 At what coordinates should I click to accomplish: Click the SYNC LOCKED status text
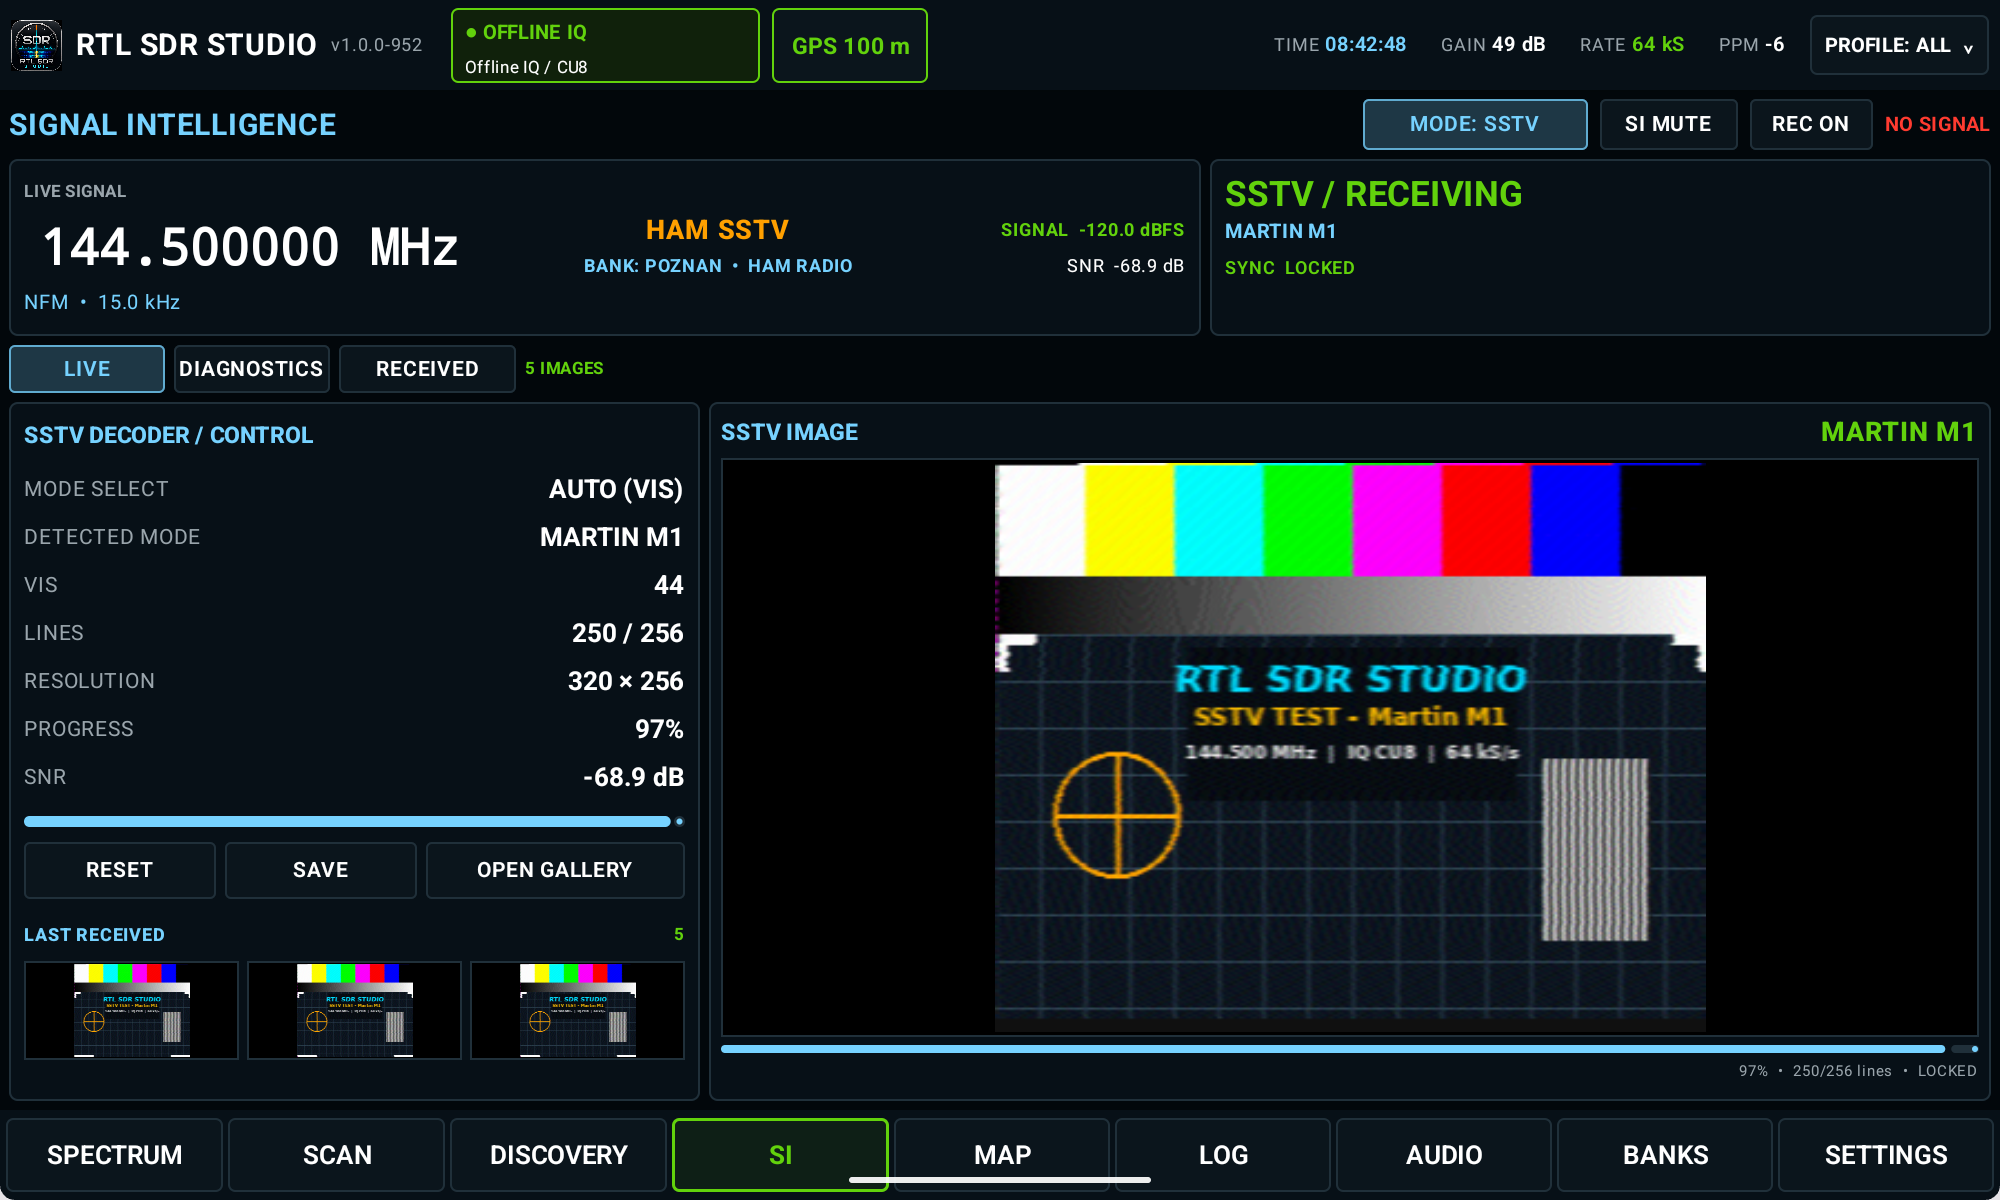(x=1290, y=268)
